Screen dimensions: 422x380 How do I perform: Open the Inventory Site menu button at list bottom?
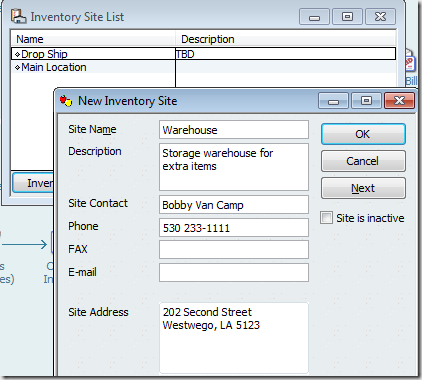pyautogui.click(x=33, y=183)
